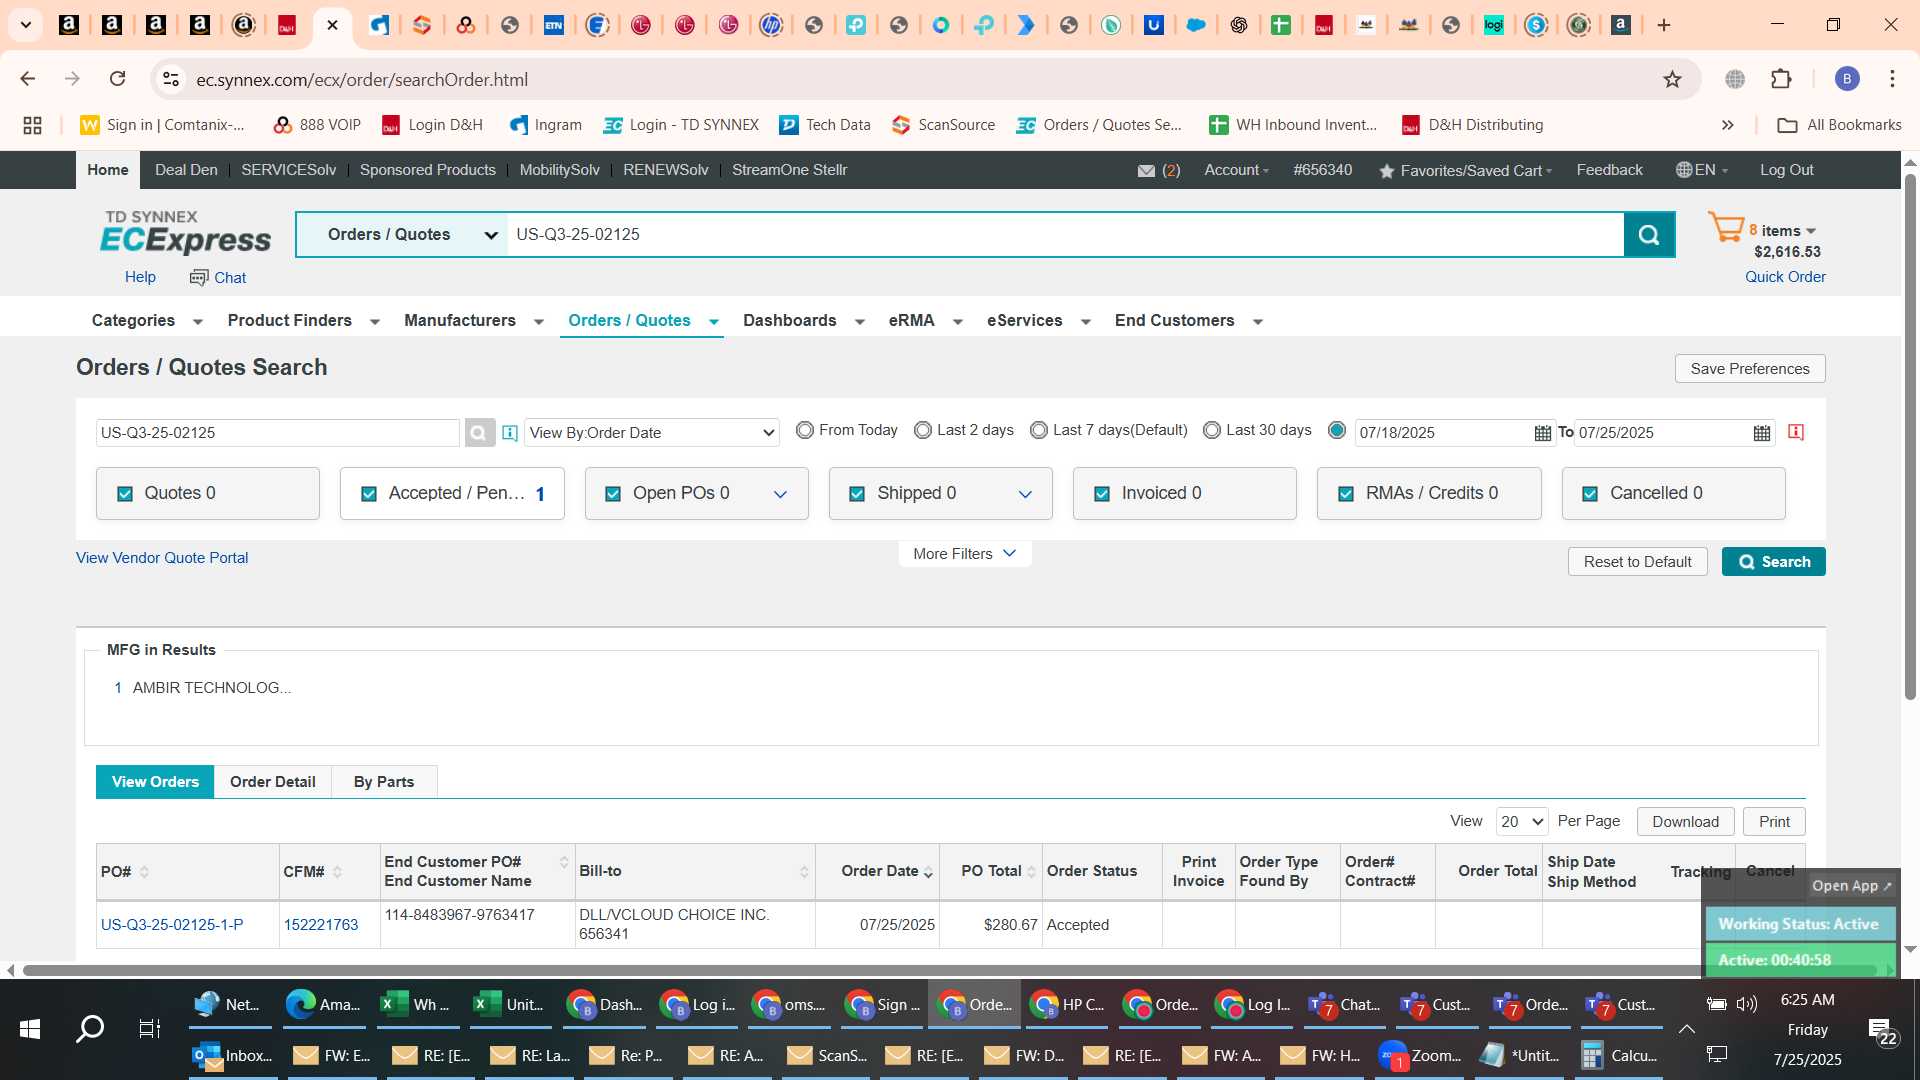Toggle the RMAs / Credits checkbox
Viewport: 1920px width, 1080px height.
1346,494
